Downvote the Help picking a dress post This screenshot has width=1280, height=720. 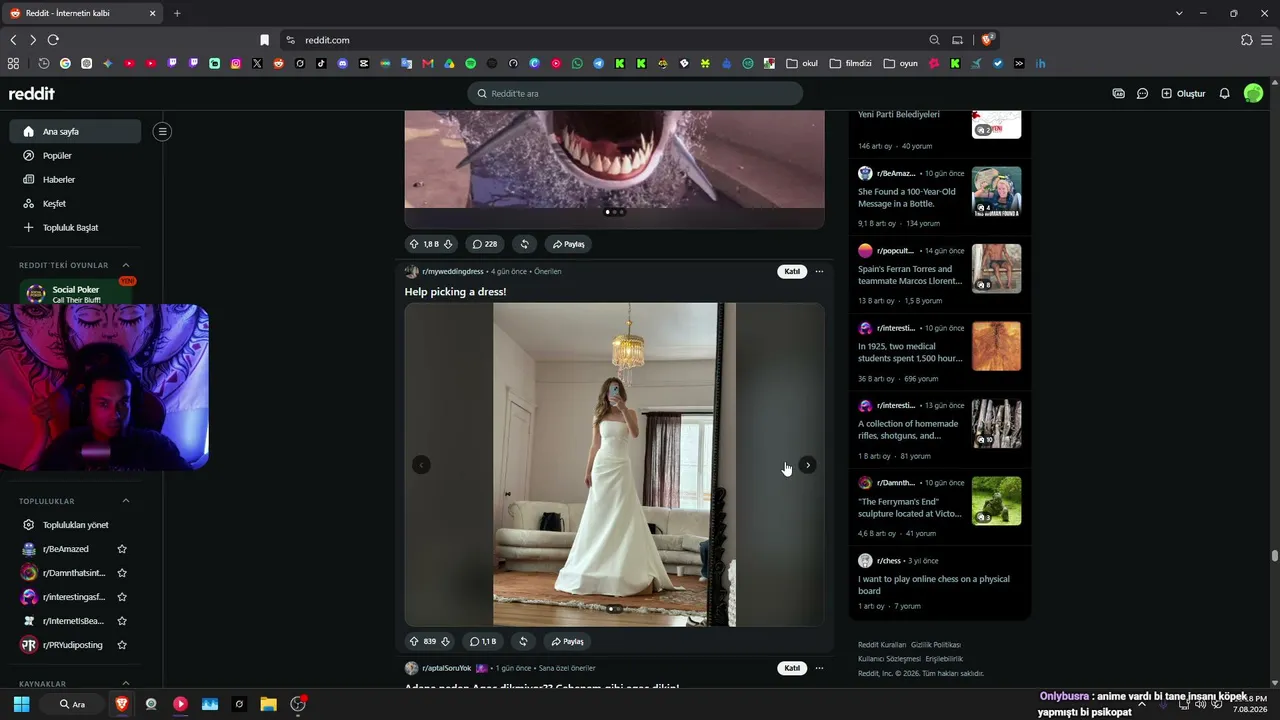(446, 641)
